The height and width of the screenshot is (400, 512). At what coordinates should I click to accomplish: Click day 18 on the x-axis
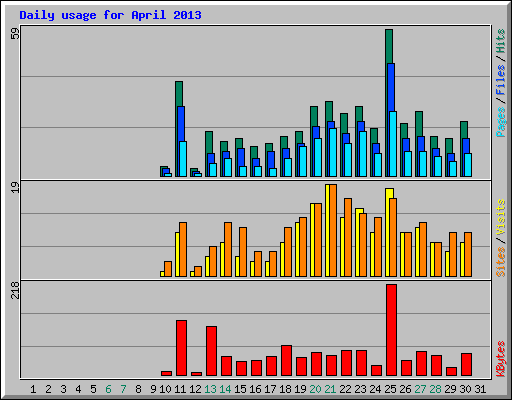285,389
